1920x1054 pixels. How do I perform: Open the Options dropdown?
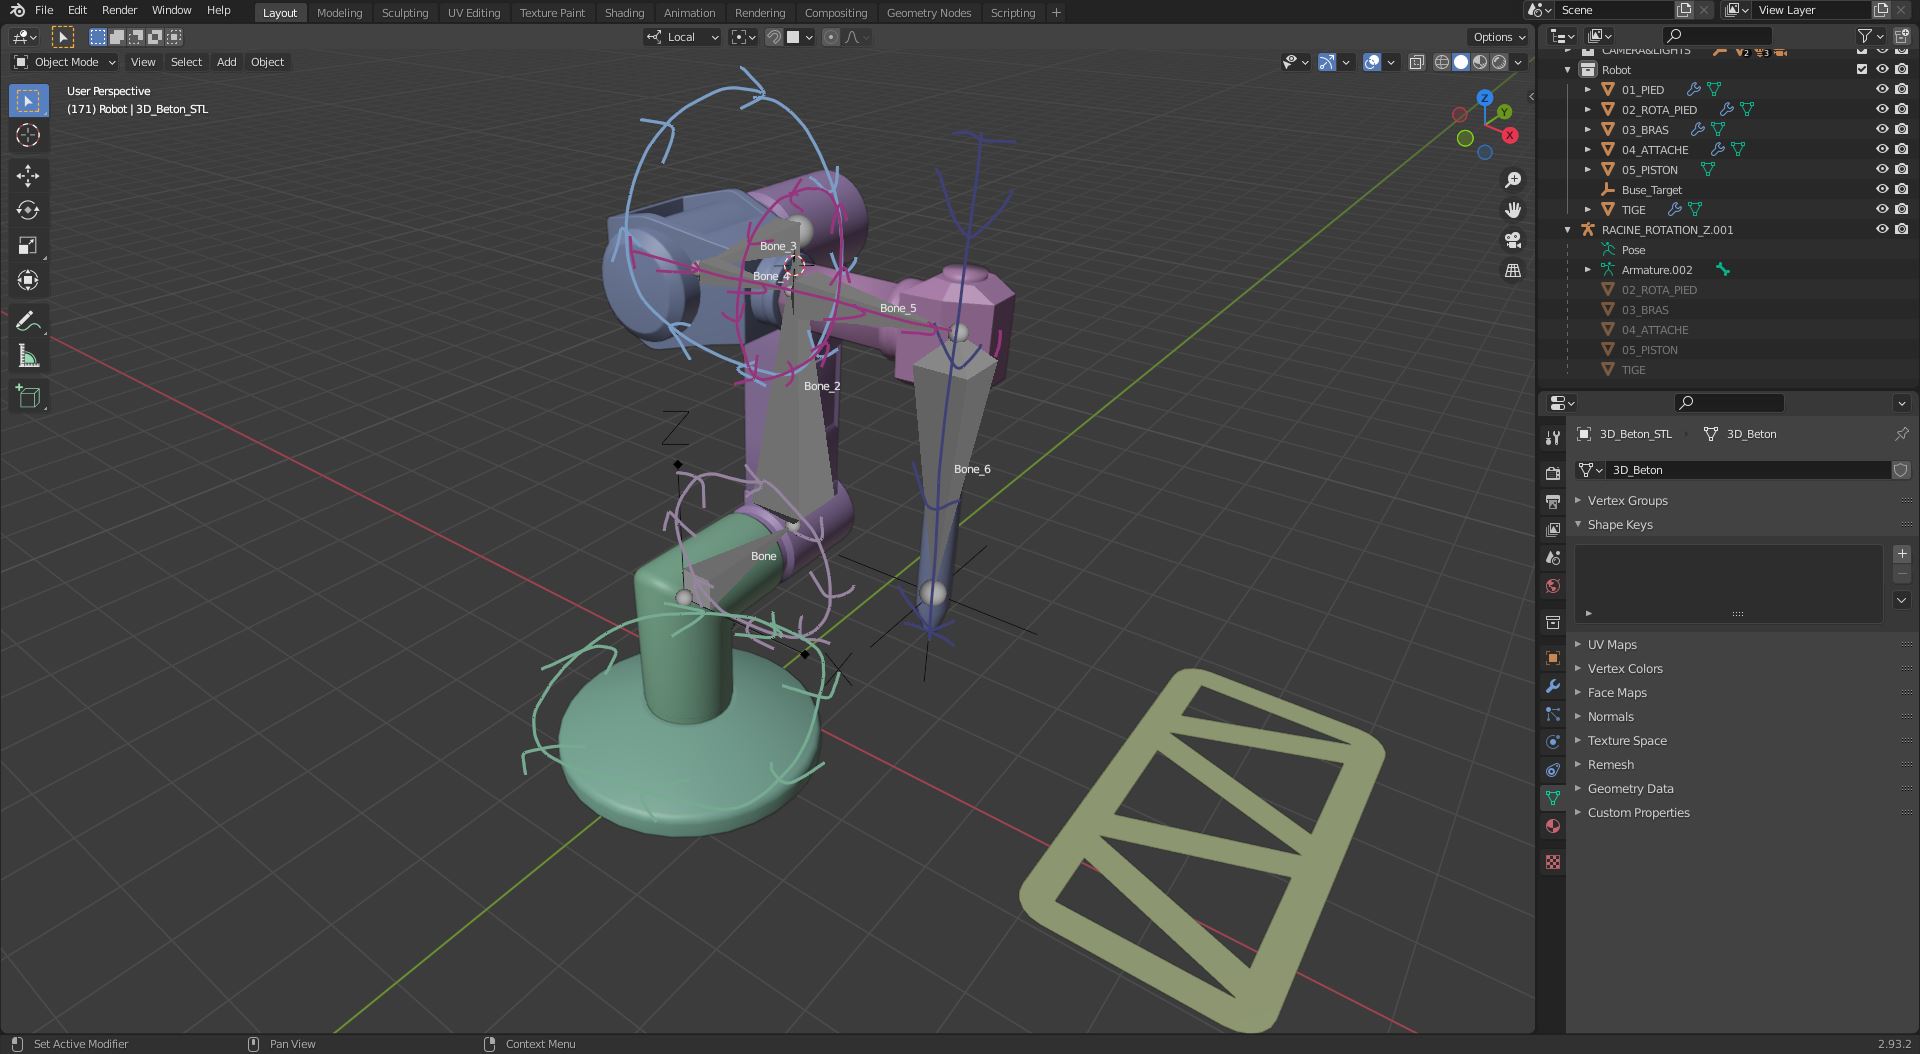click(1499, 37)
